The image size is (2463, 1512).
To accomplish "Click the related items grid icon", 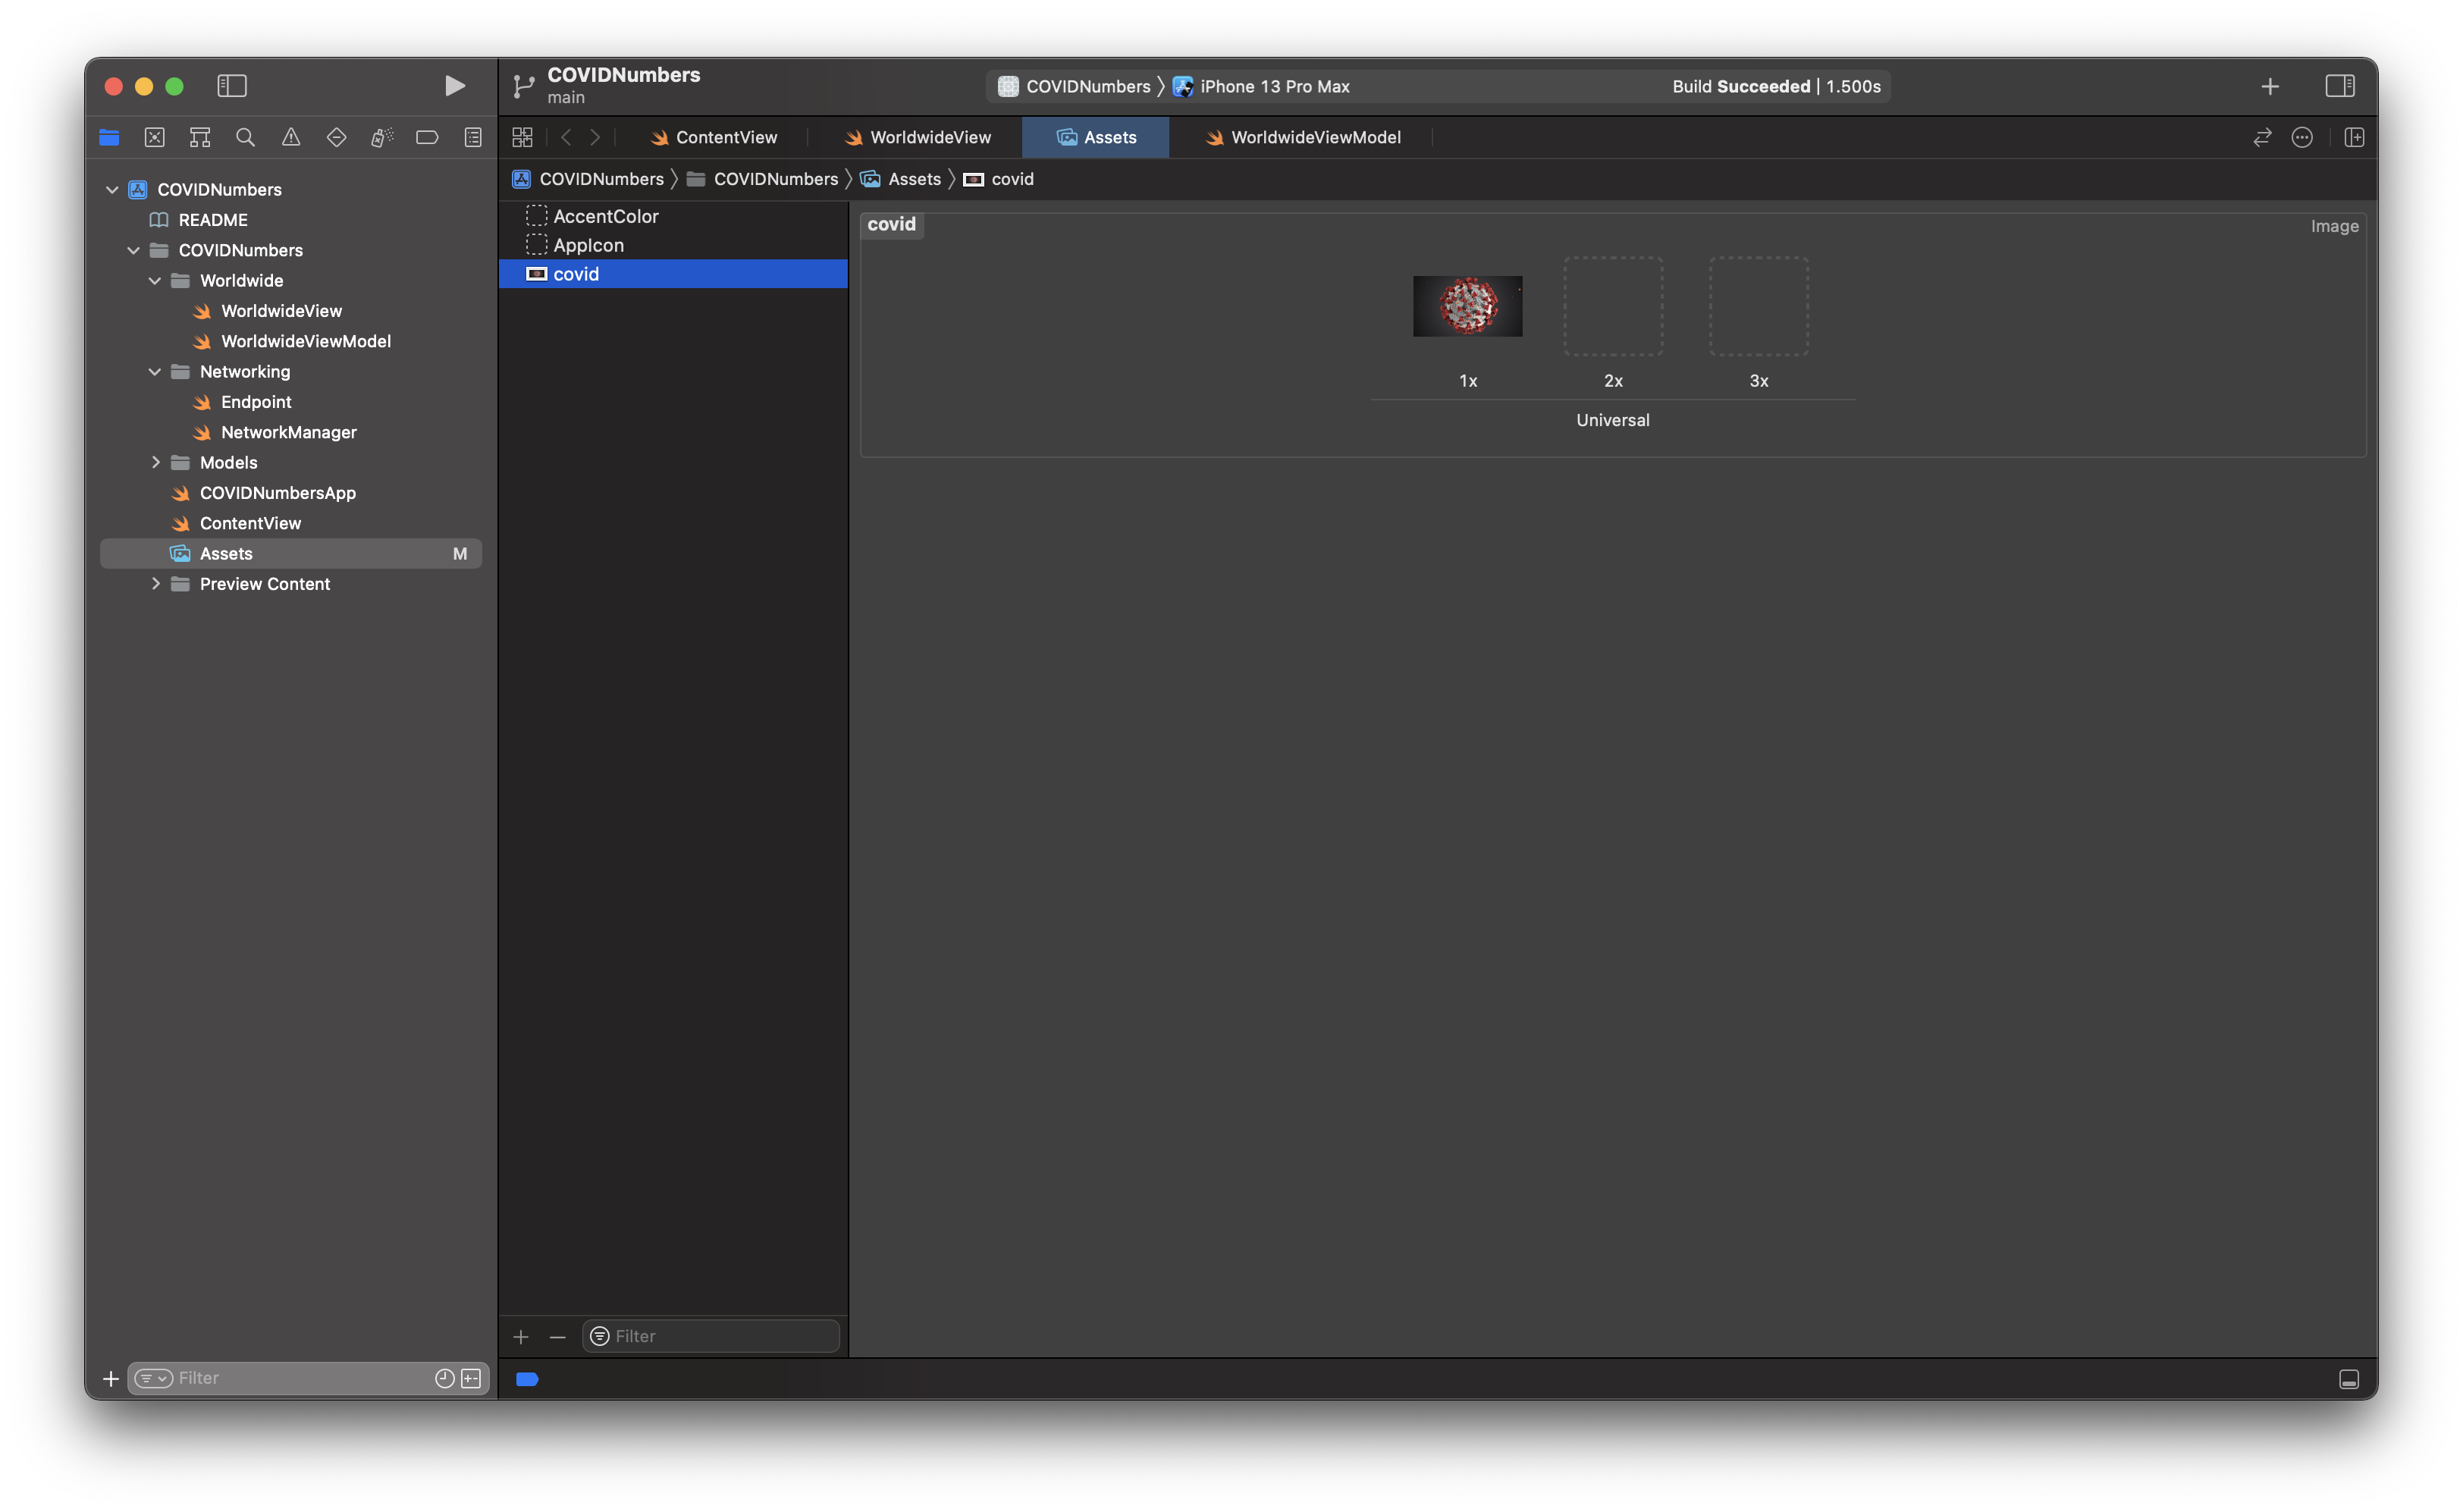I will (522, 137).
